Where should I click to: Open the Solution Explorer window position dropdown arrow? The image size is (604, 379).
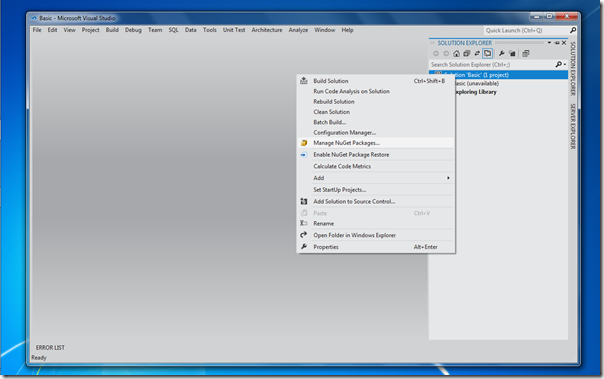click(x=549, y=43)
